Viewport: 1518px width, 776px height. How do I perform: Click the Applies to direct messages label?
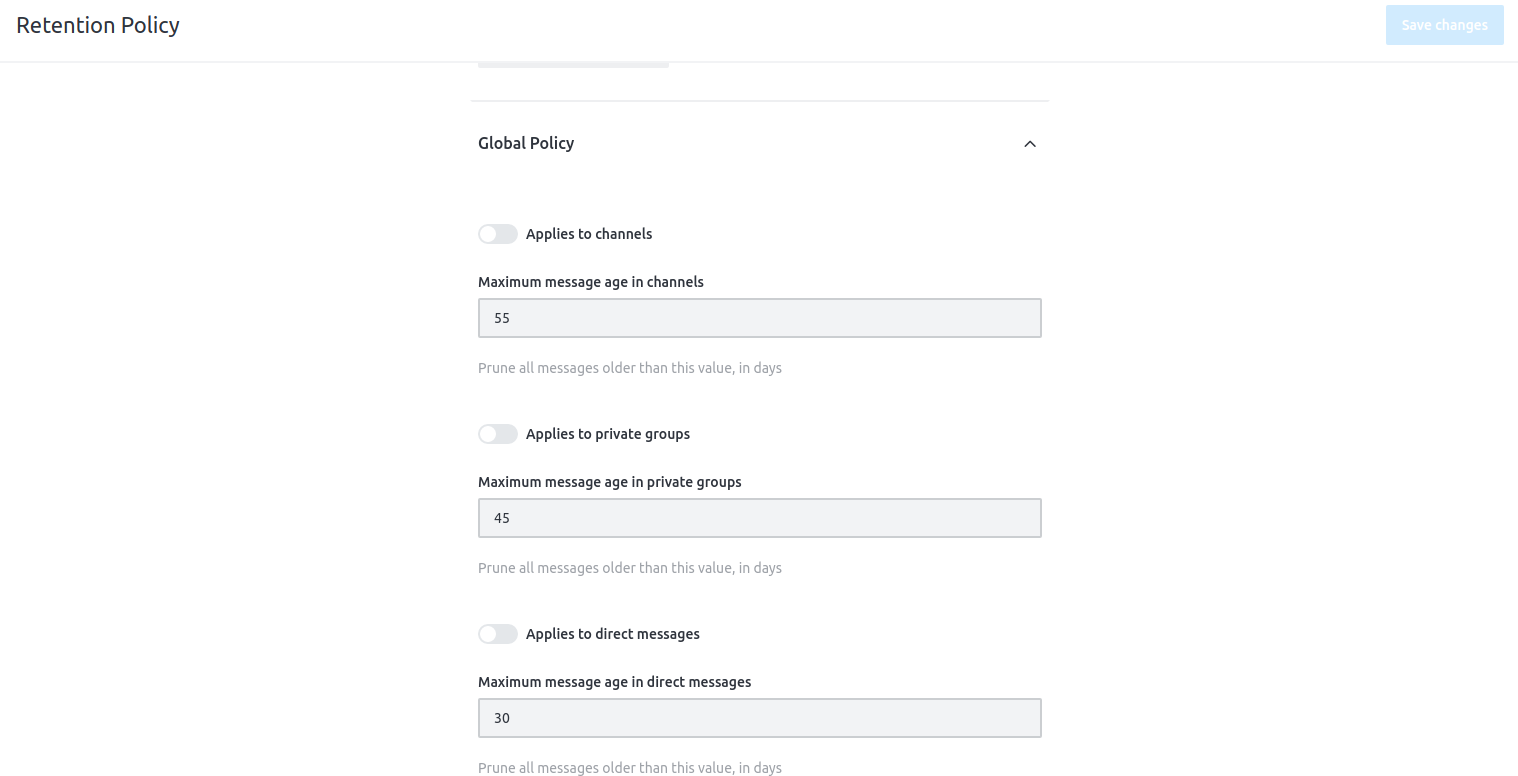tap(613, 634)
